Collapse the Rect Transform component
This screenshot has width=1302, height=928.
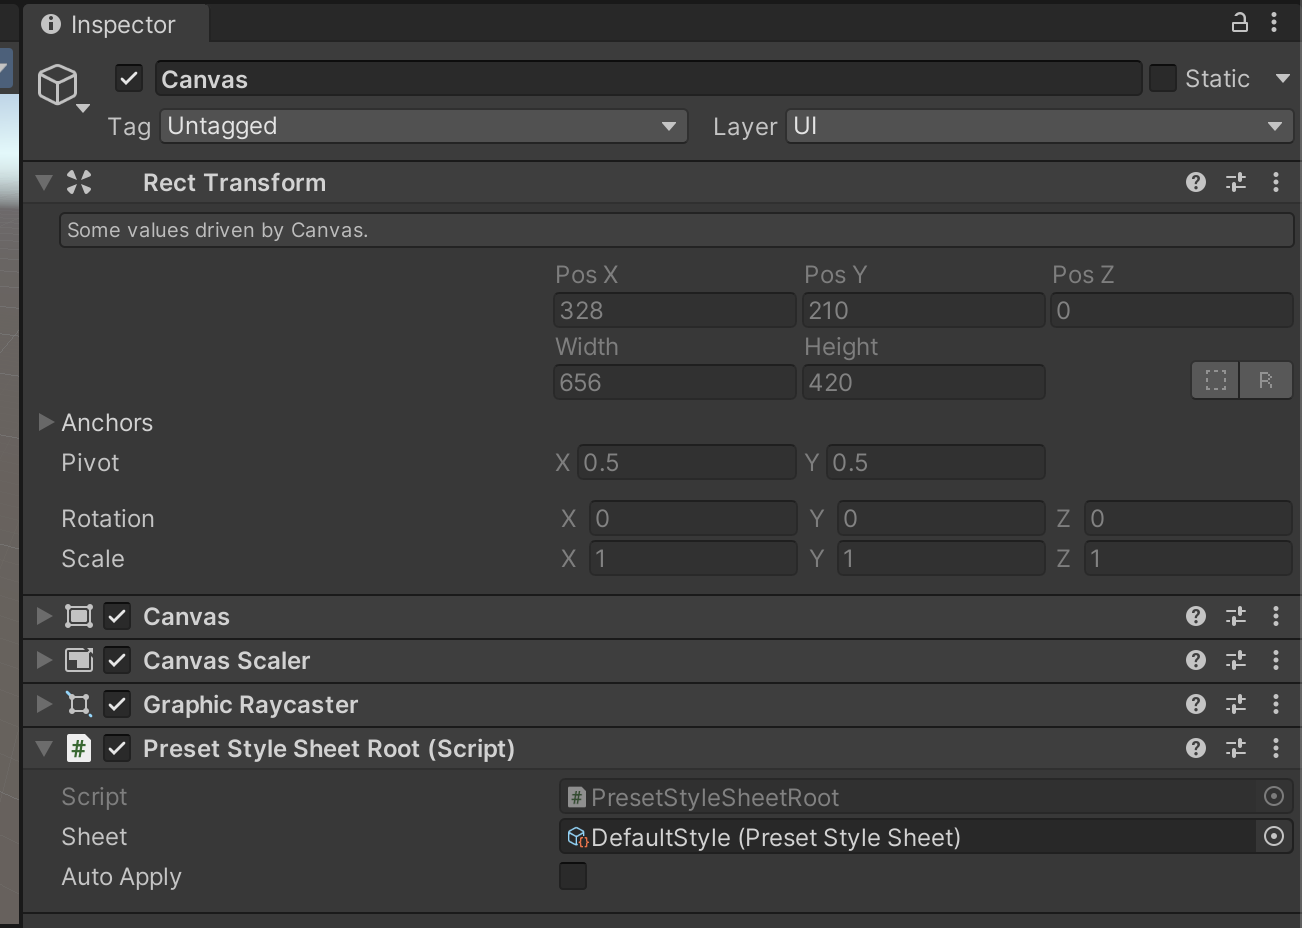click(42, 182)
